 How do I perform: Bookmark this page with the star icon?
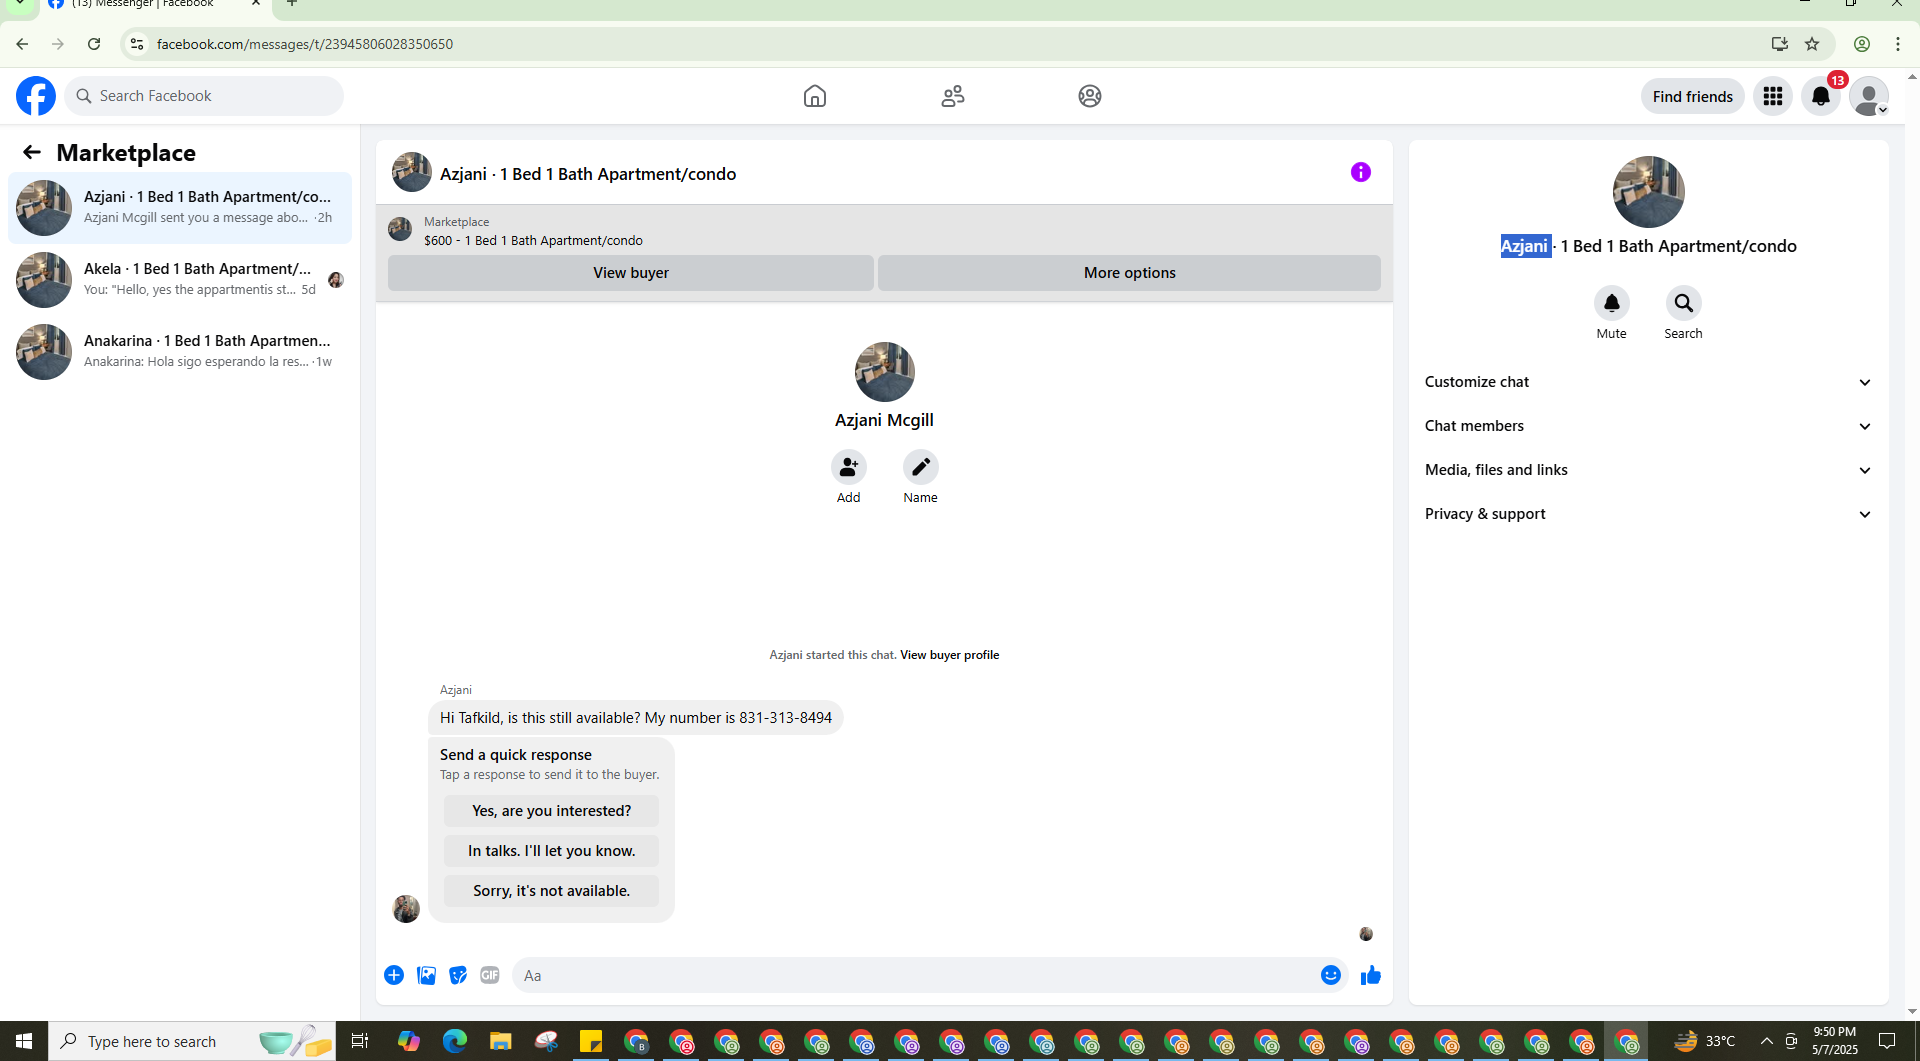(1812, 44)
